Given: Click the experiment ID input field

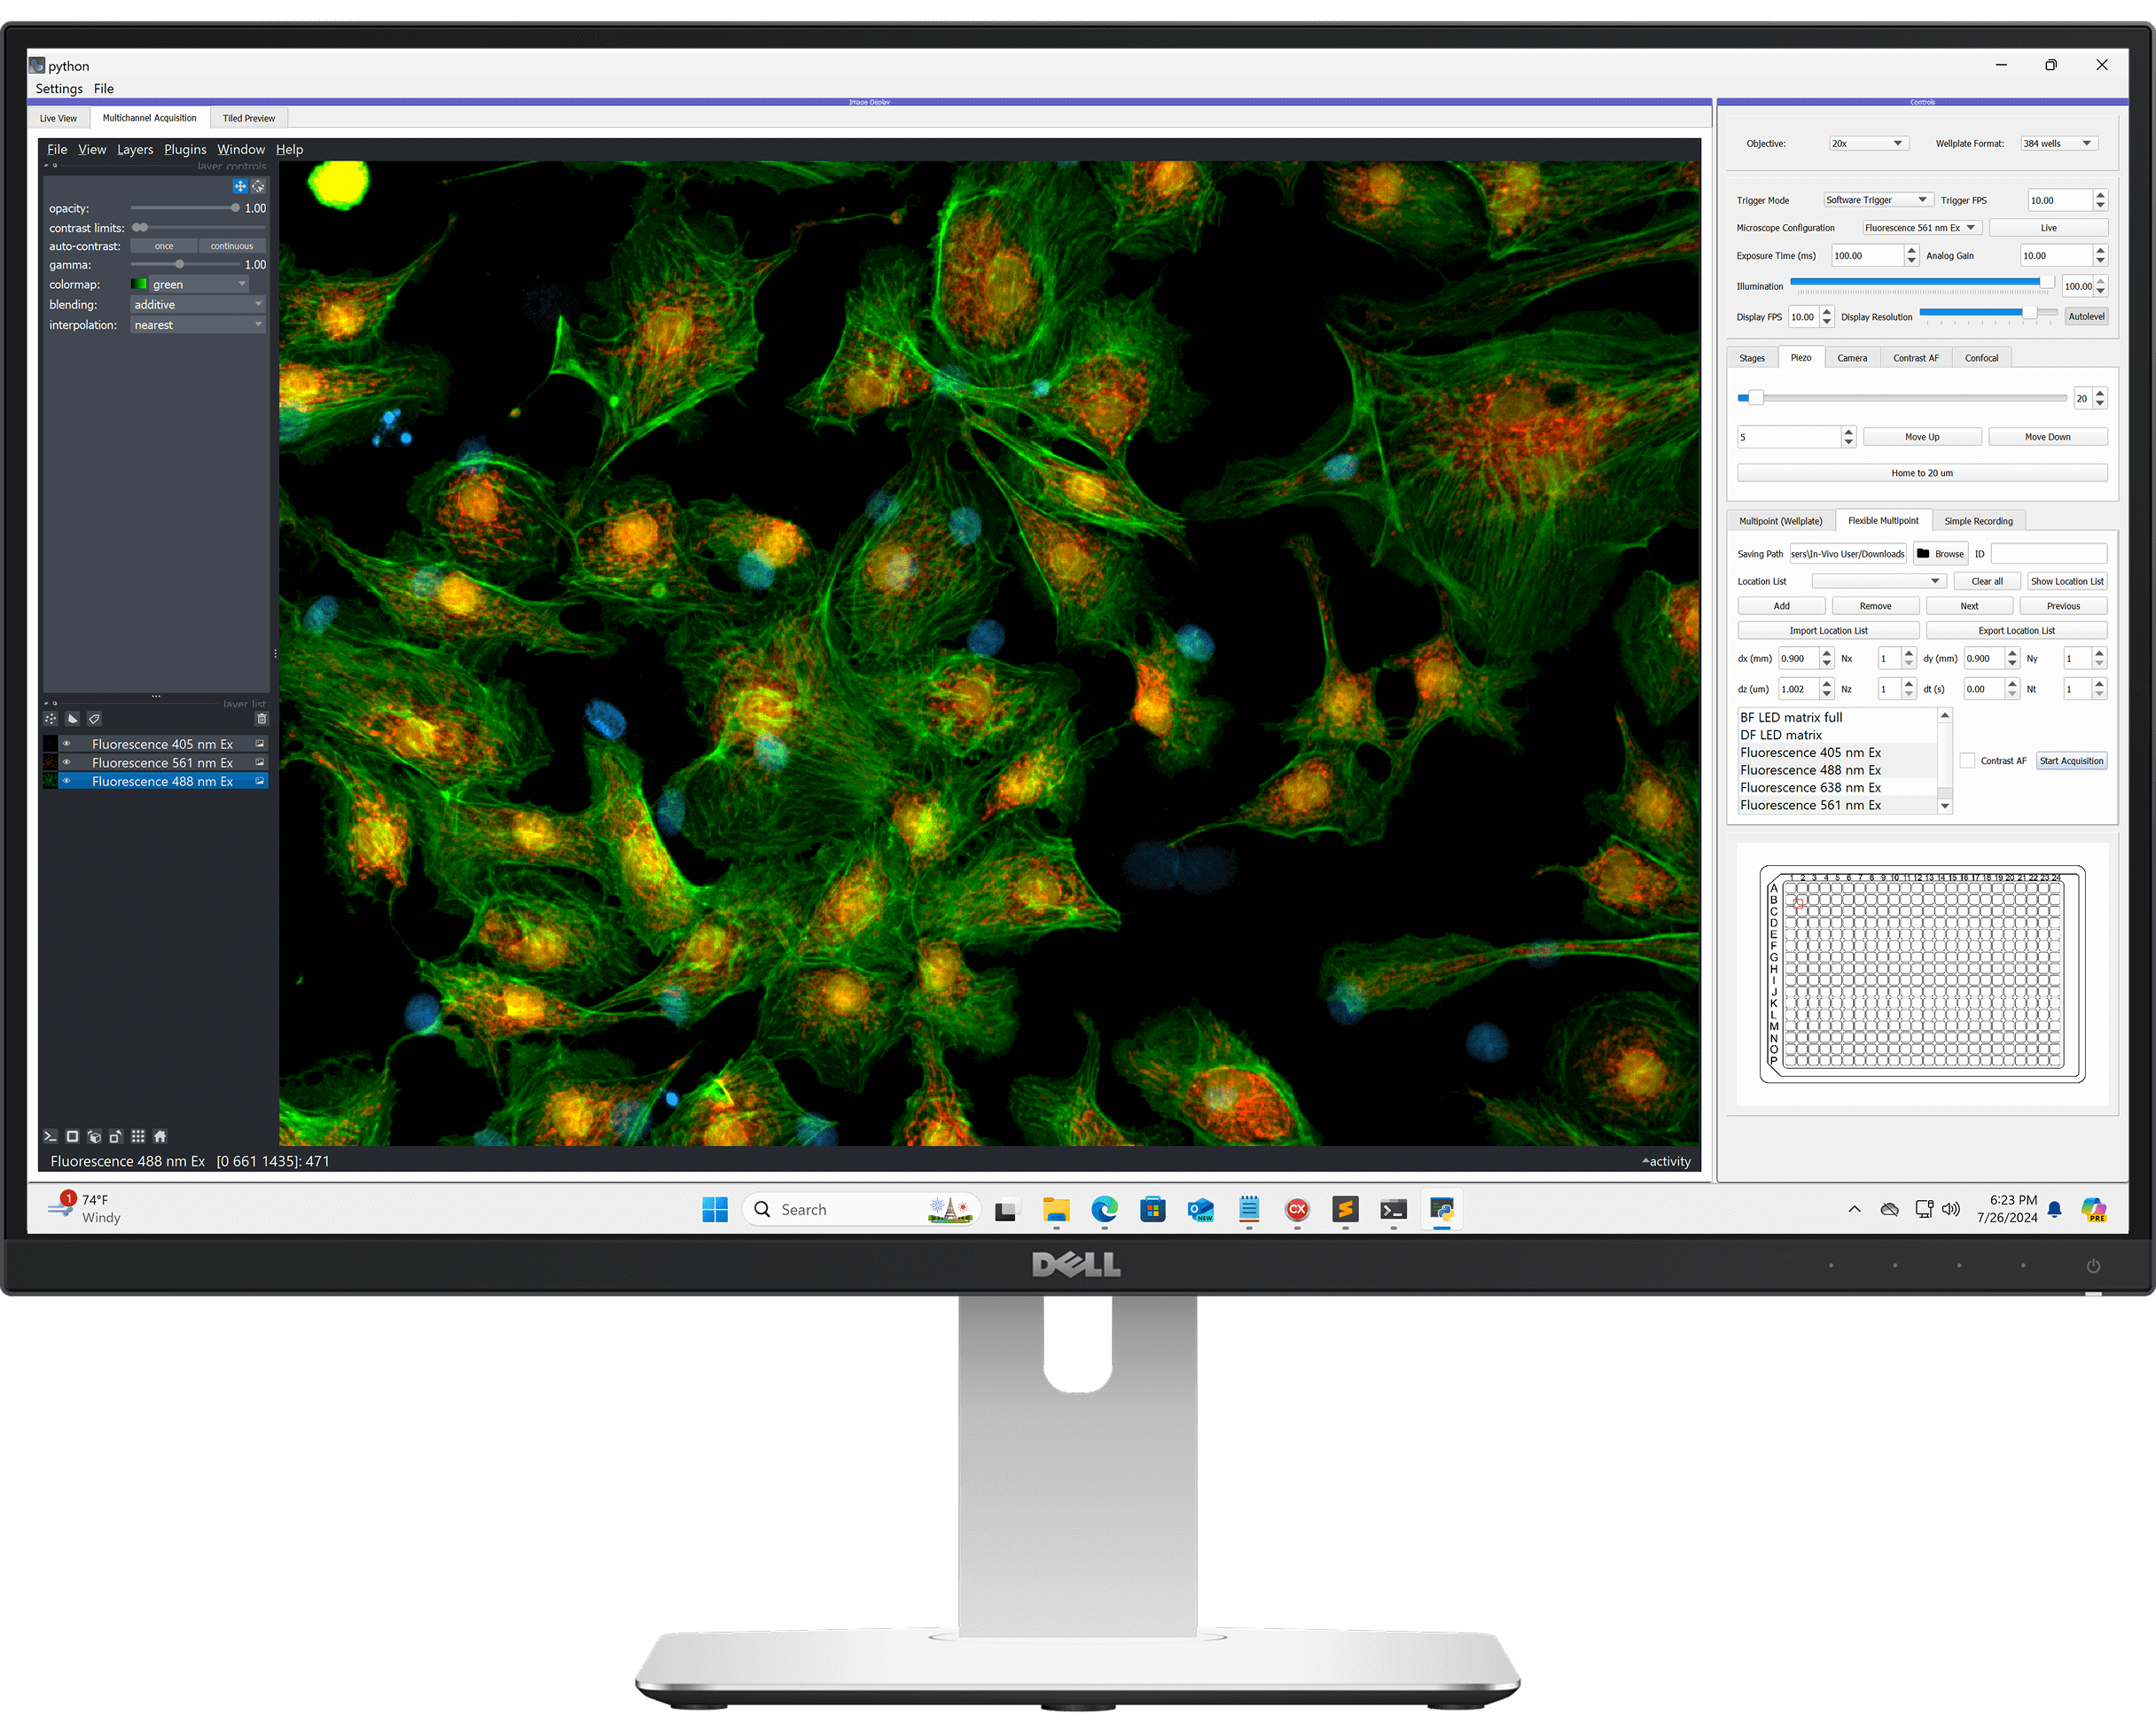Looking at the screenshot, I should (2048, 554).
